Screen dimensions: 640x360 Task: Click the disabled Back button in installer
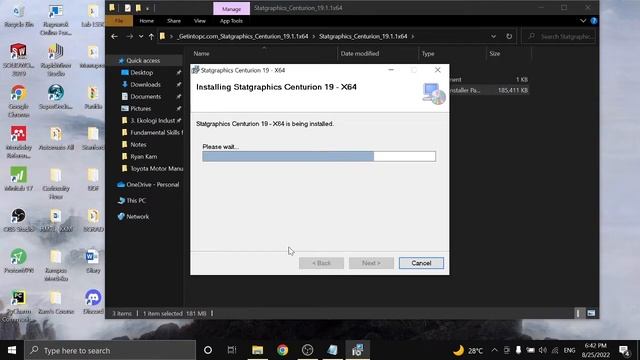[321, 263]
